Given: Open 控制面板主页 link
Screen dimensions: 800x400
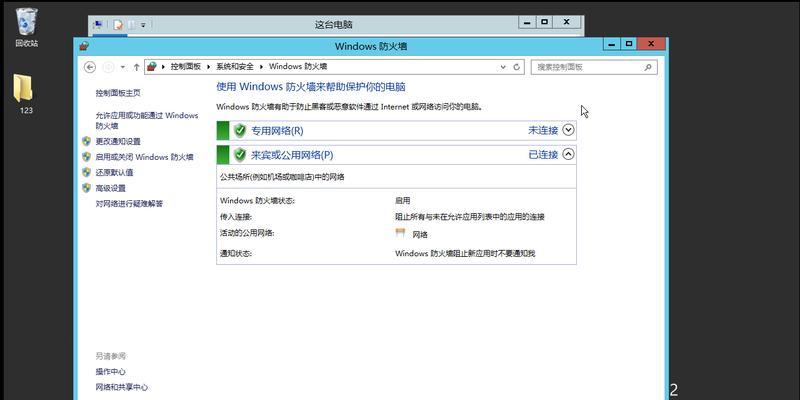Looking at the screenshot, I should (x=118, y=93).
